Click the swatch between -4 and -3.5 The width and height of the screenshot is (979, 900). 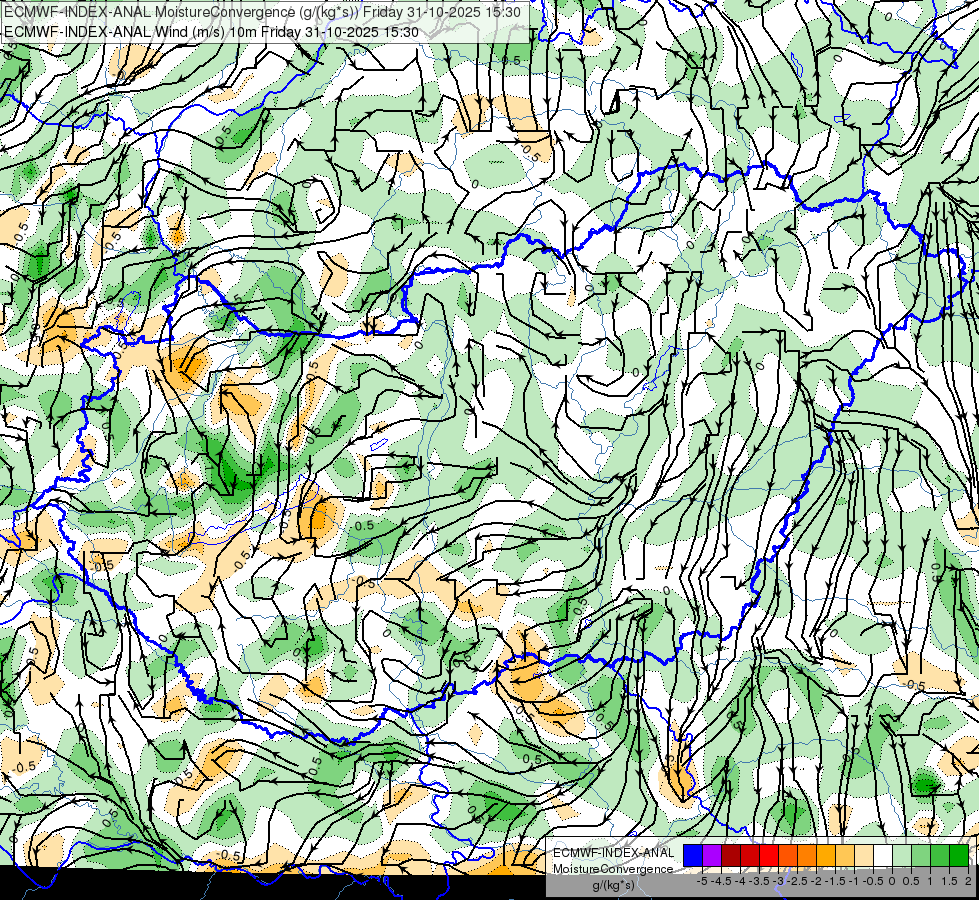(750, 856)
